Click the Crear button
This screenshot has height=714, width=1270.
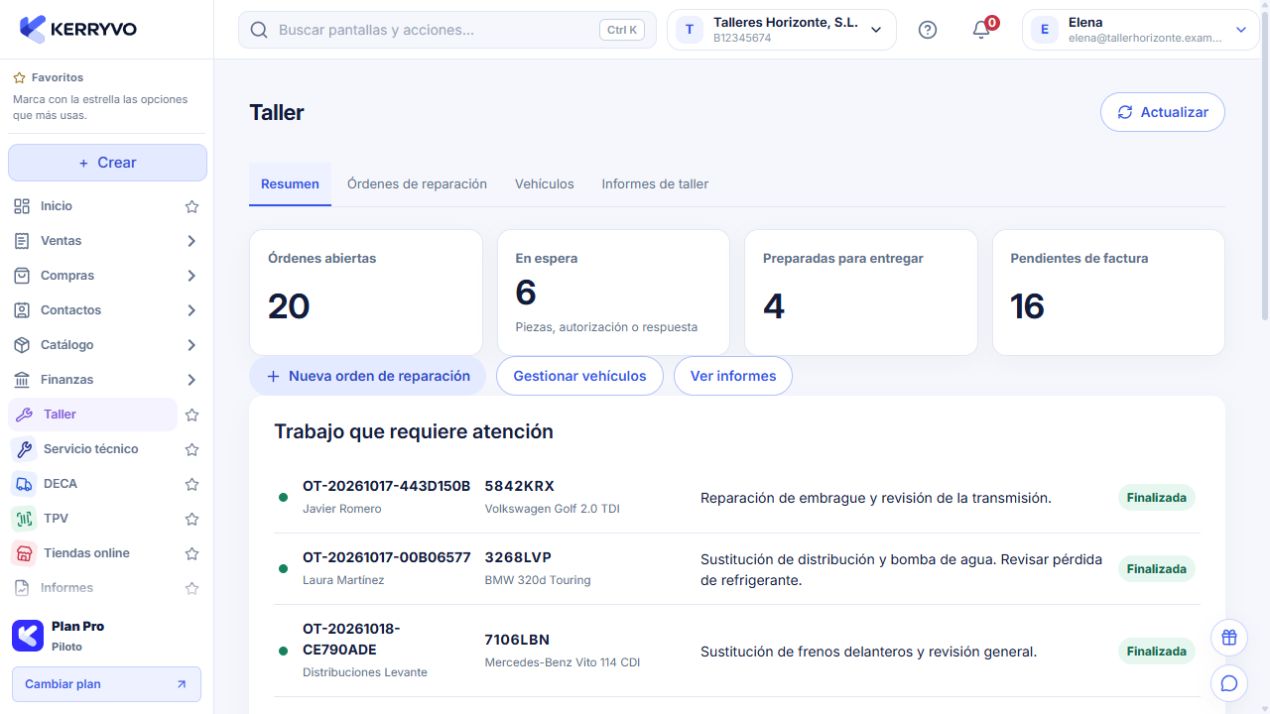click(107, 163)
